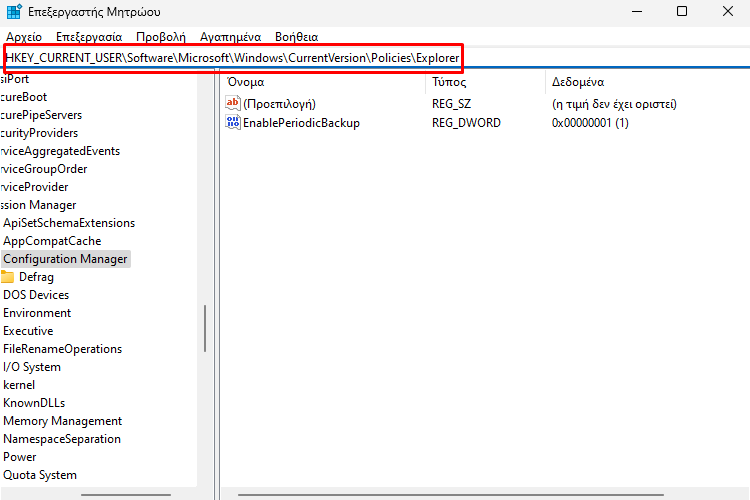Select the ApiSetSchemaExtensions key
Screen dimensions: 750x500
pos(69,223)
